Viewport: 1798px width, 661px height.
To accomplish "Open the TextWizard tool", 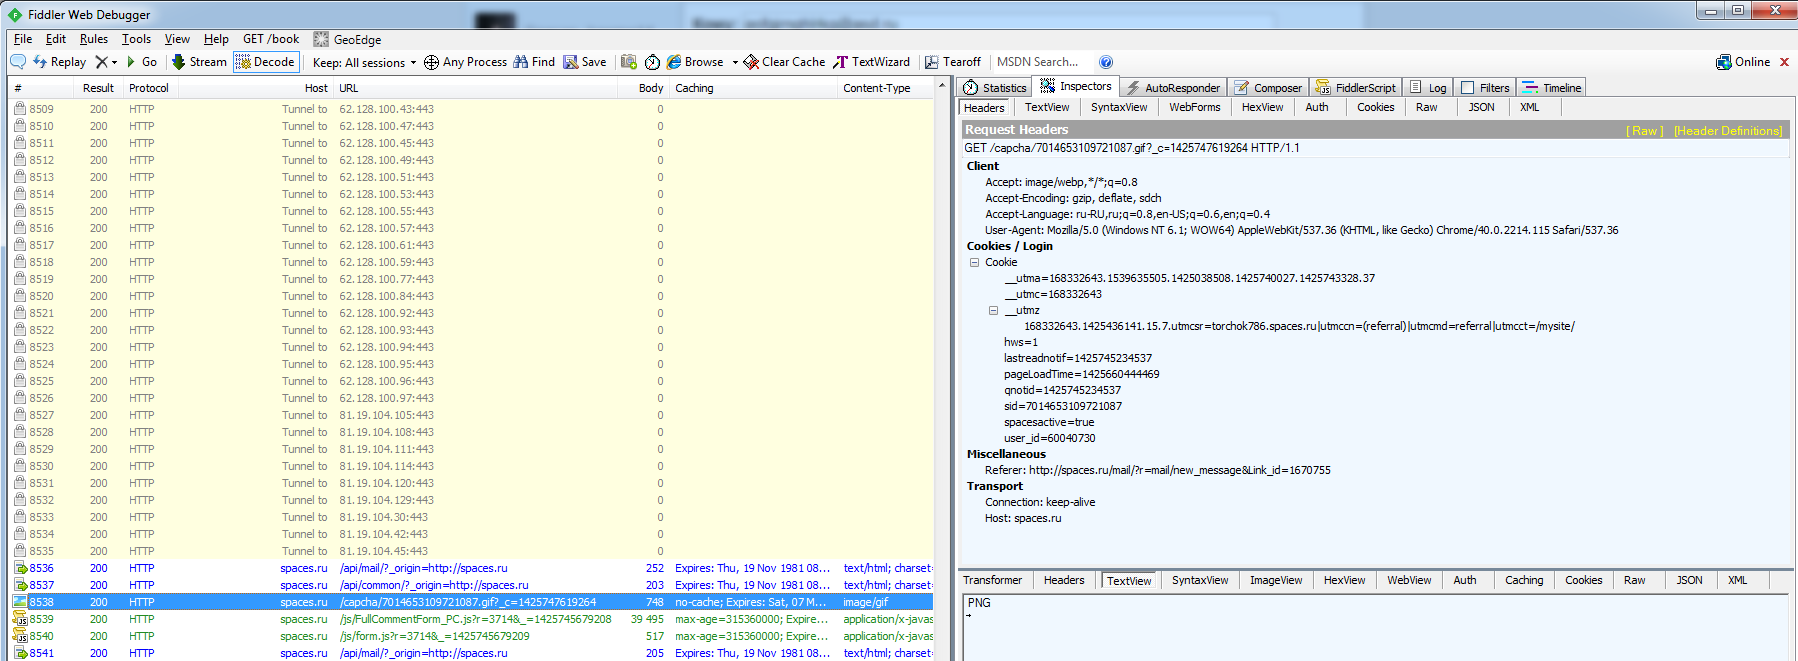I will (x=871, y=62).
